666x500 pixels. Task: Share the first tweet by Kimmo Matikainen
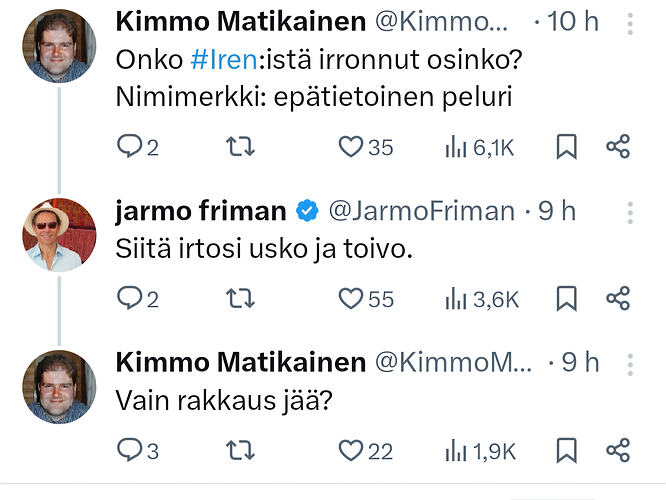point(618,147)
